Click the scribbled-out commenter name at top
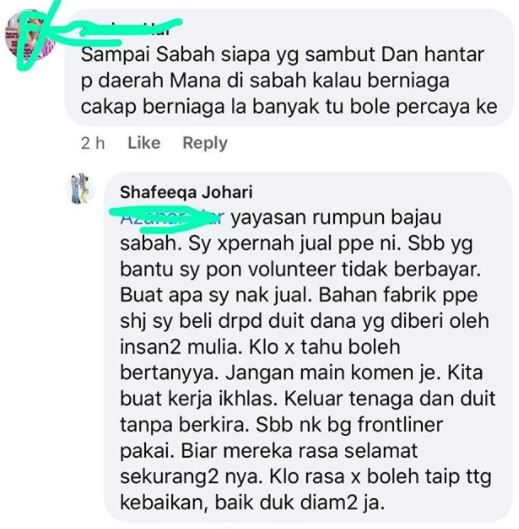The image size is (519, 529). (x=130, y=30)
